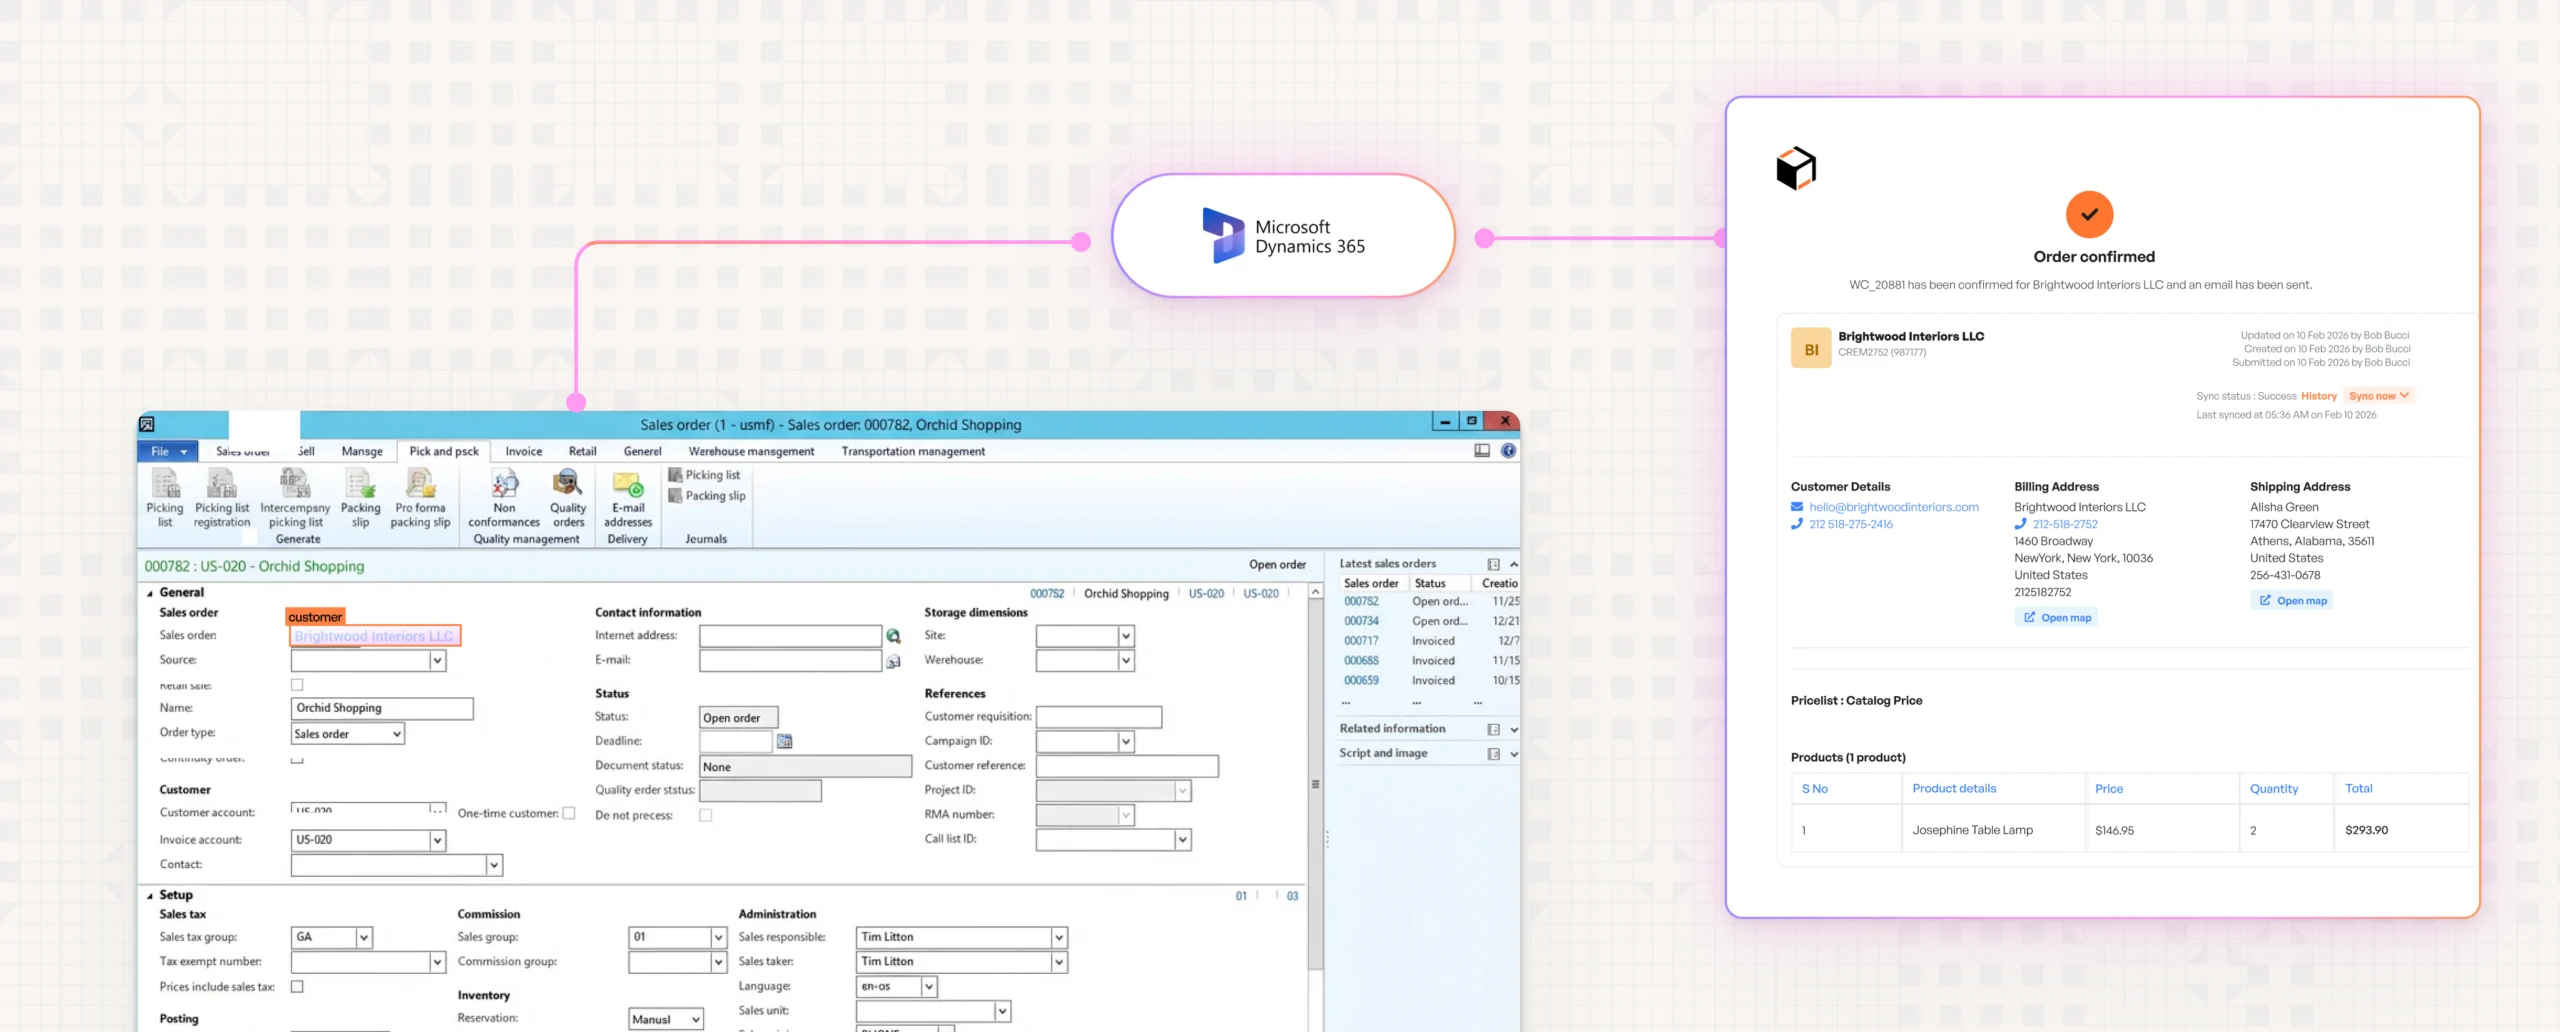
Task: Click the view layout icon beside Help
Action: [x=1482, y=451]
